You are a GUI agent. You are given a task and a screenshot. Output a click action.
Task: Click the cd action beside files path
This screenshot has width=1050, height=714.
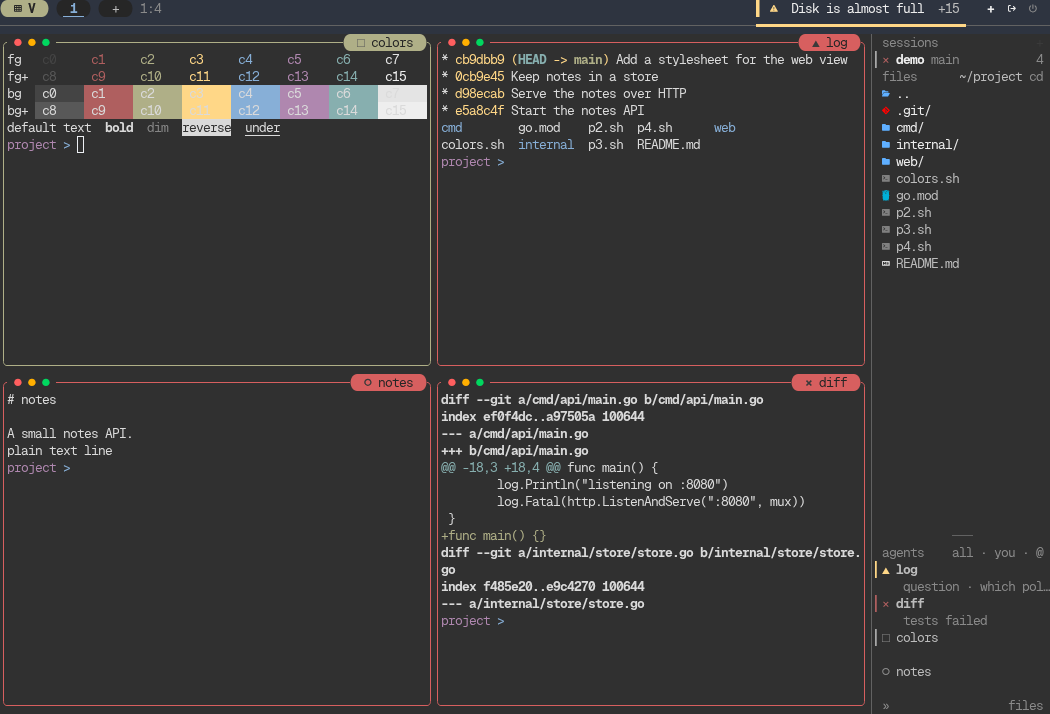pyautogui.click(x=1036, y=77)
